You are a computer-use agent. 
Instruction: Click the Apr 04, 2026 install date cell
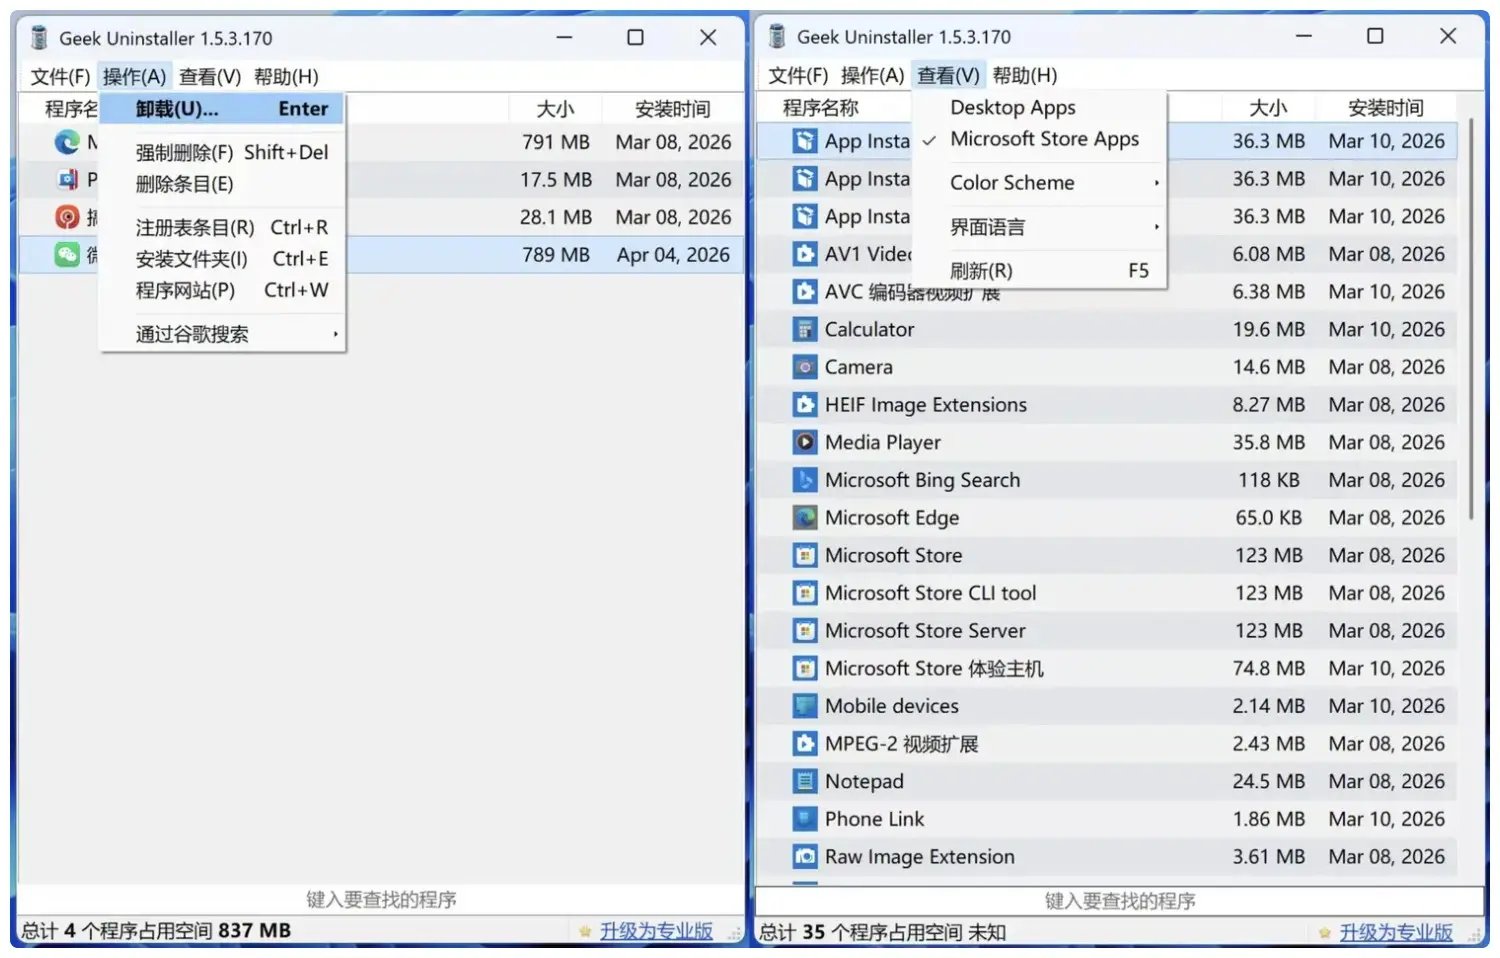673,255
